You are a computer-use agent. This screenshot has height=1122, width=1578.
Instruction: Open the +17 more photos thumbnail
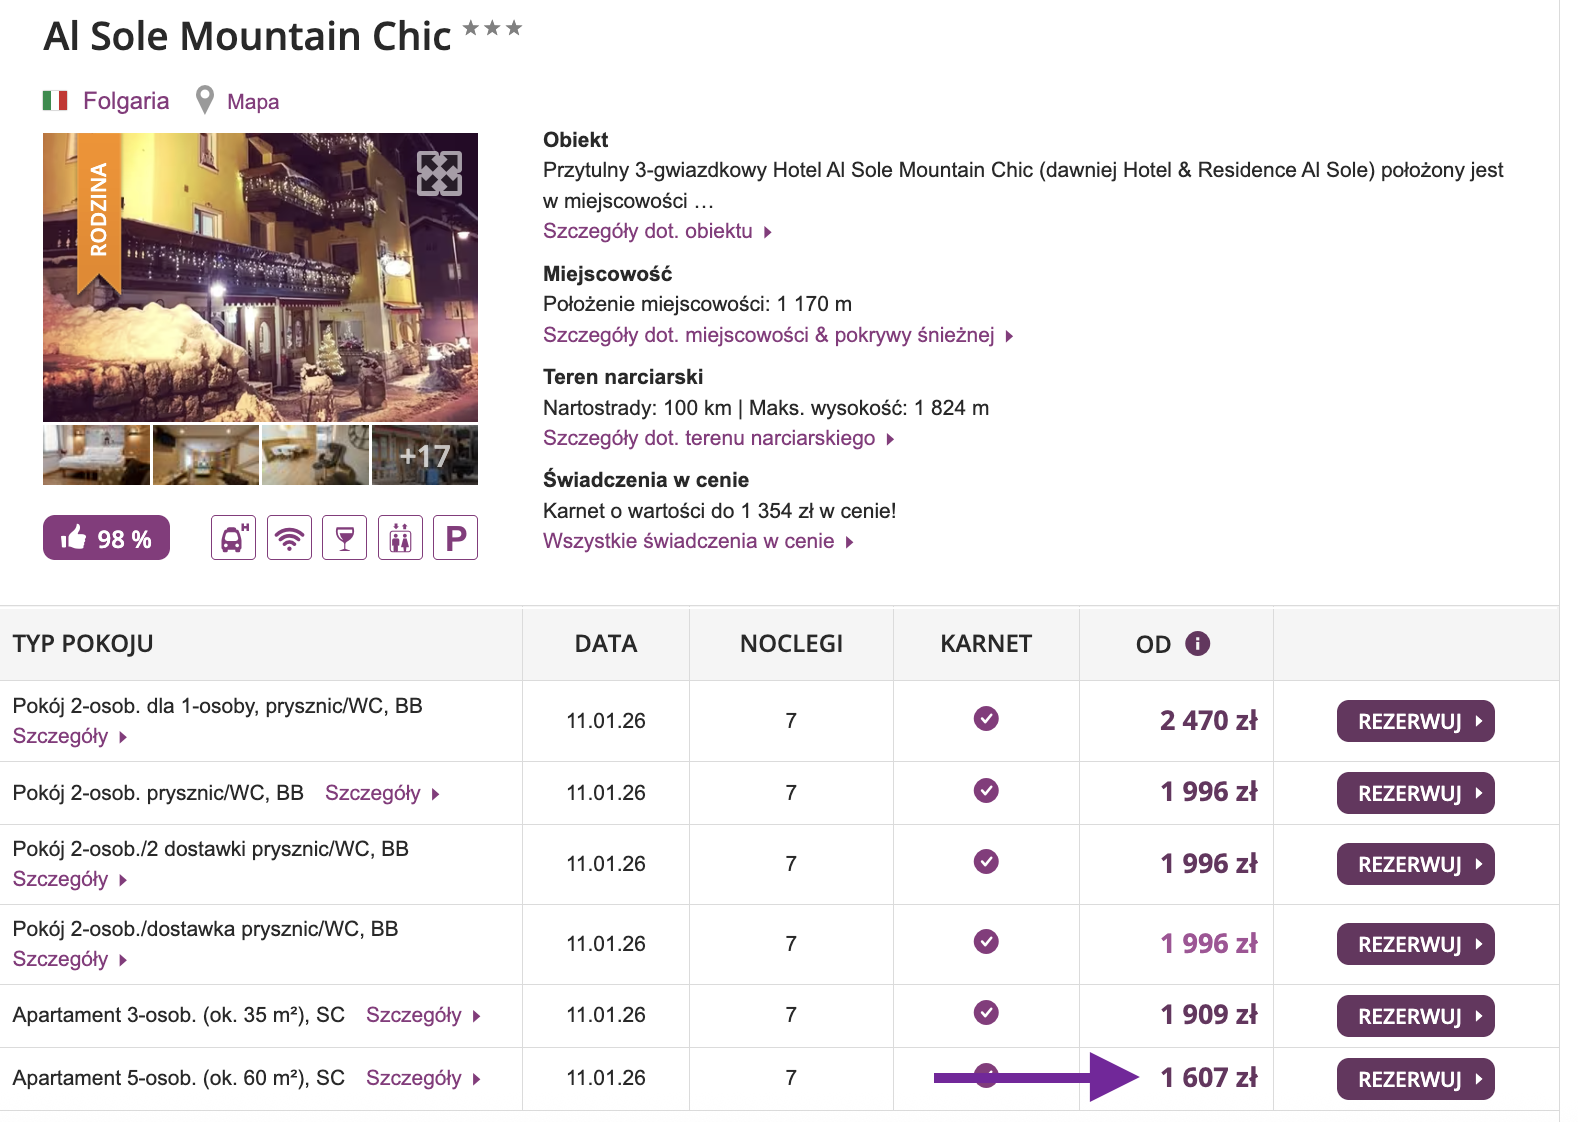[424, 456]
